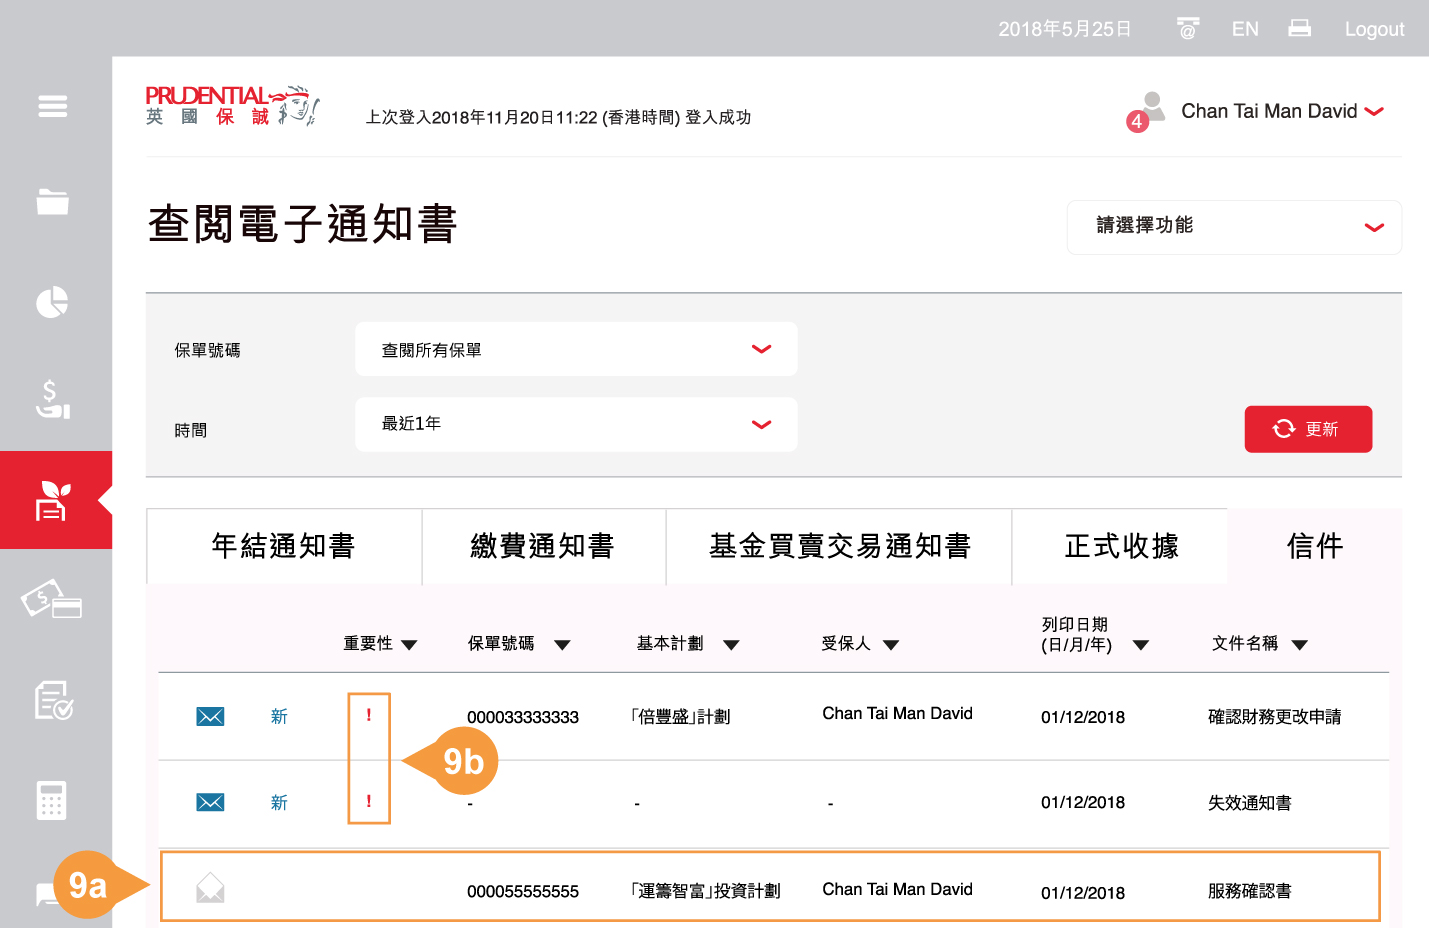
Task: Click the folder icon in sidebar
Action: point(53,201)
